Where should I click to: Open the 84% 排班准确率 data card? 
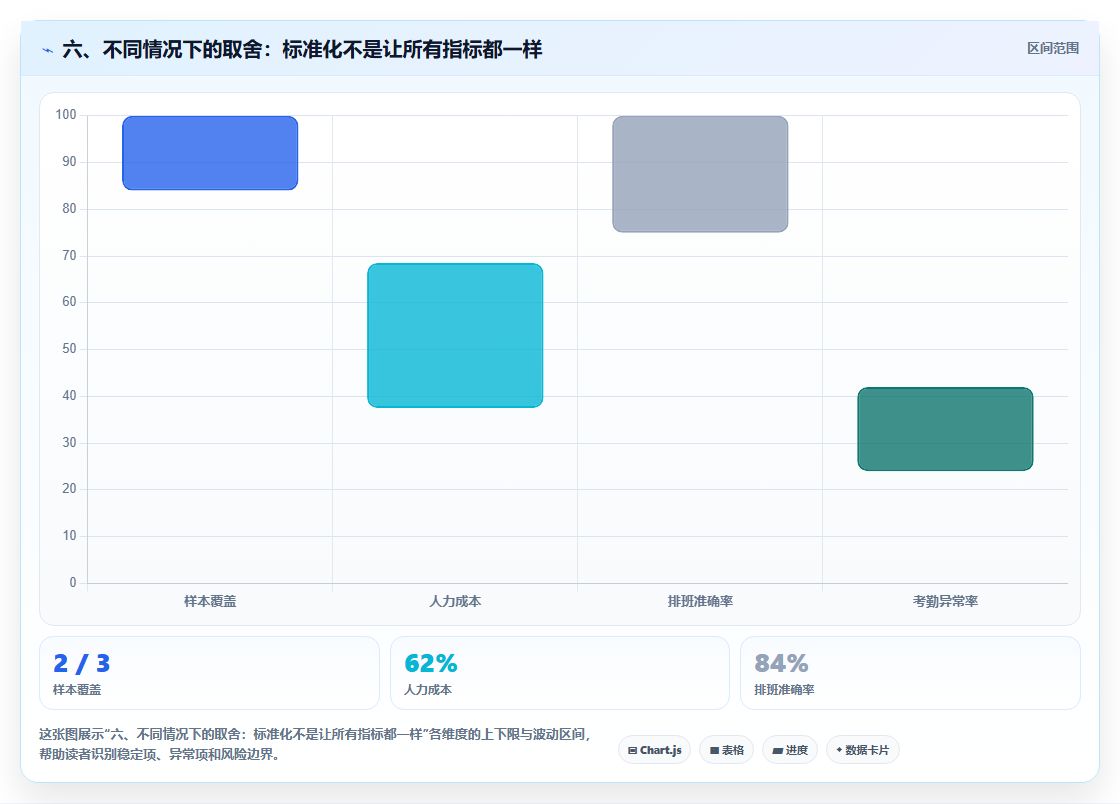click(910, 673)
